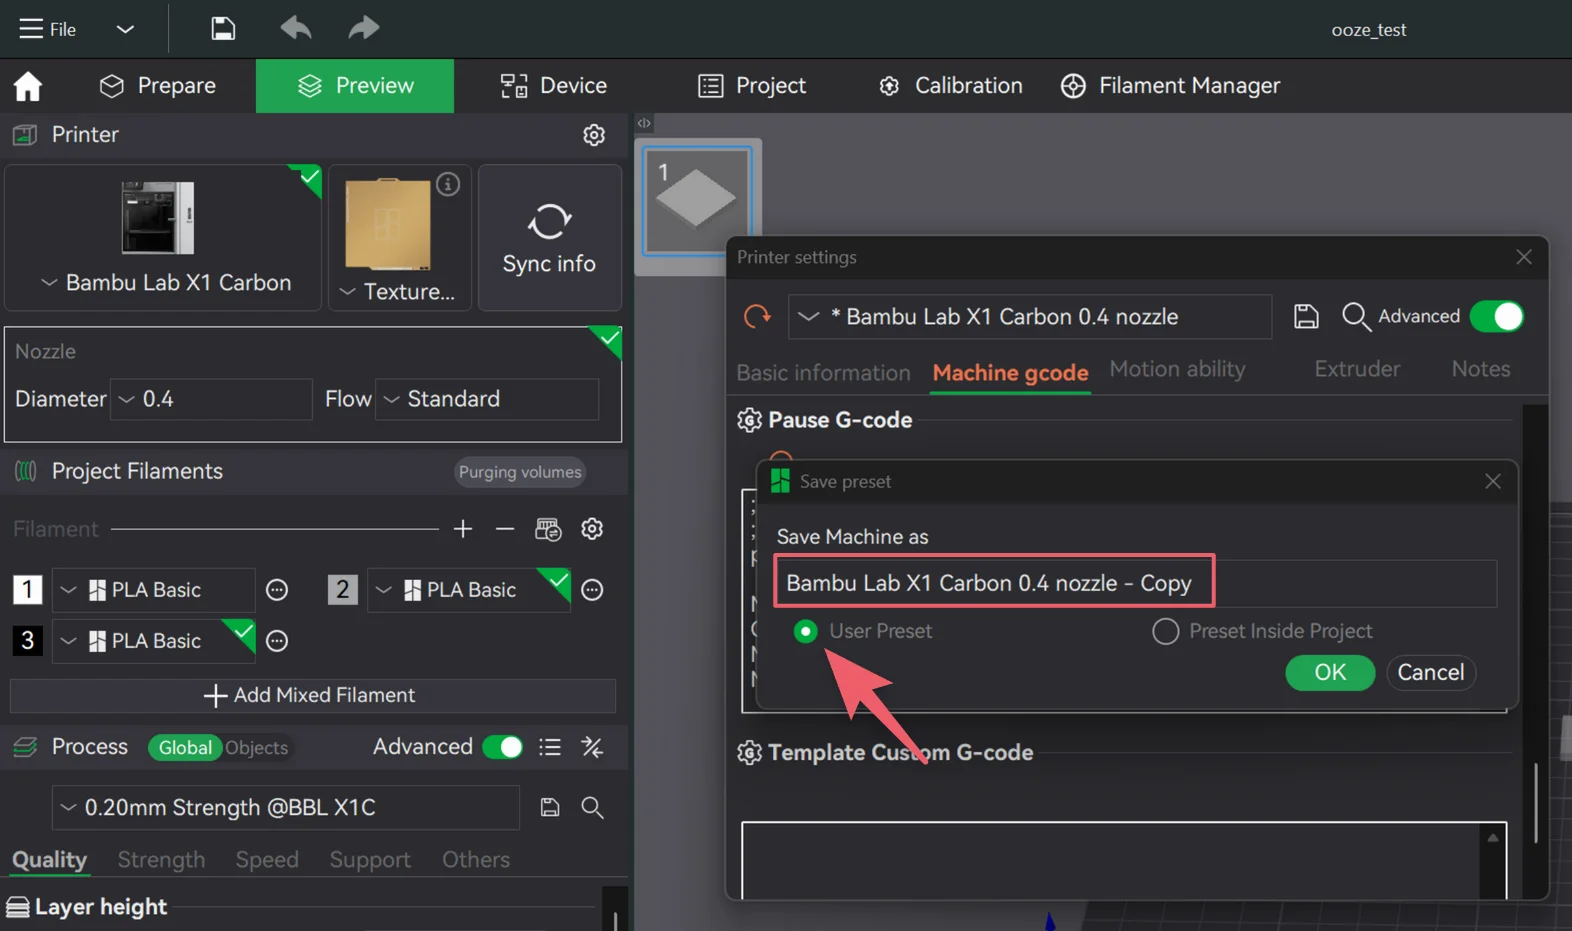
Task: Open the Textured plate type dropdown
Action: point(398,292)
